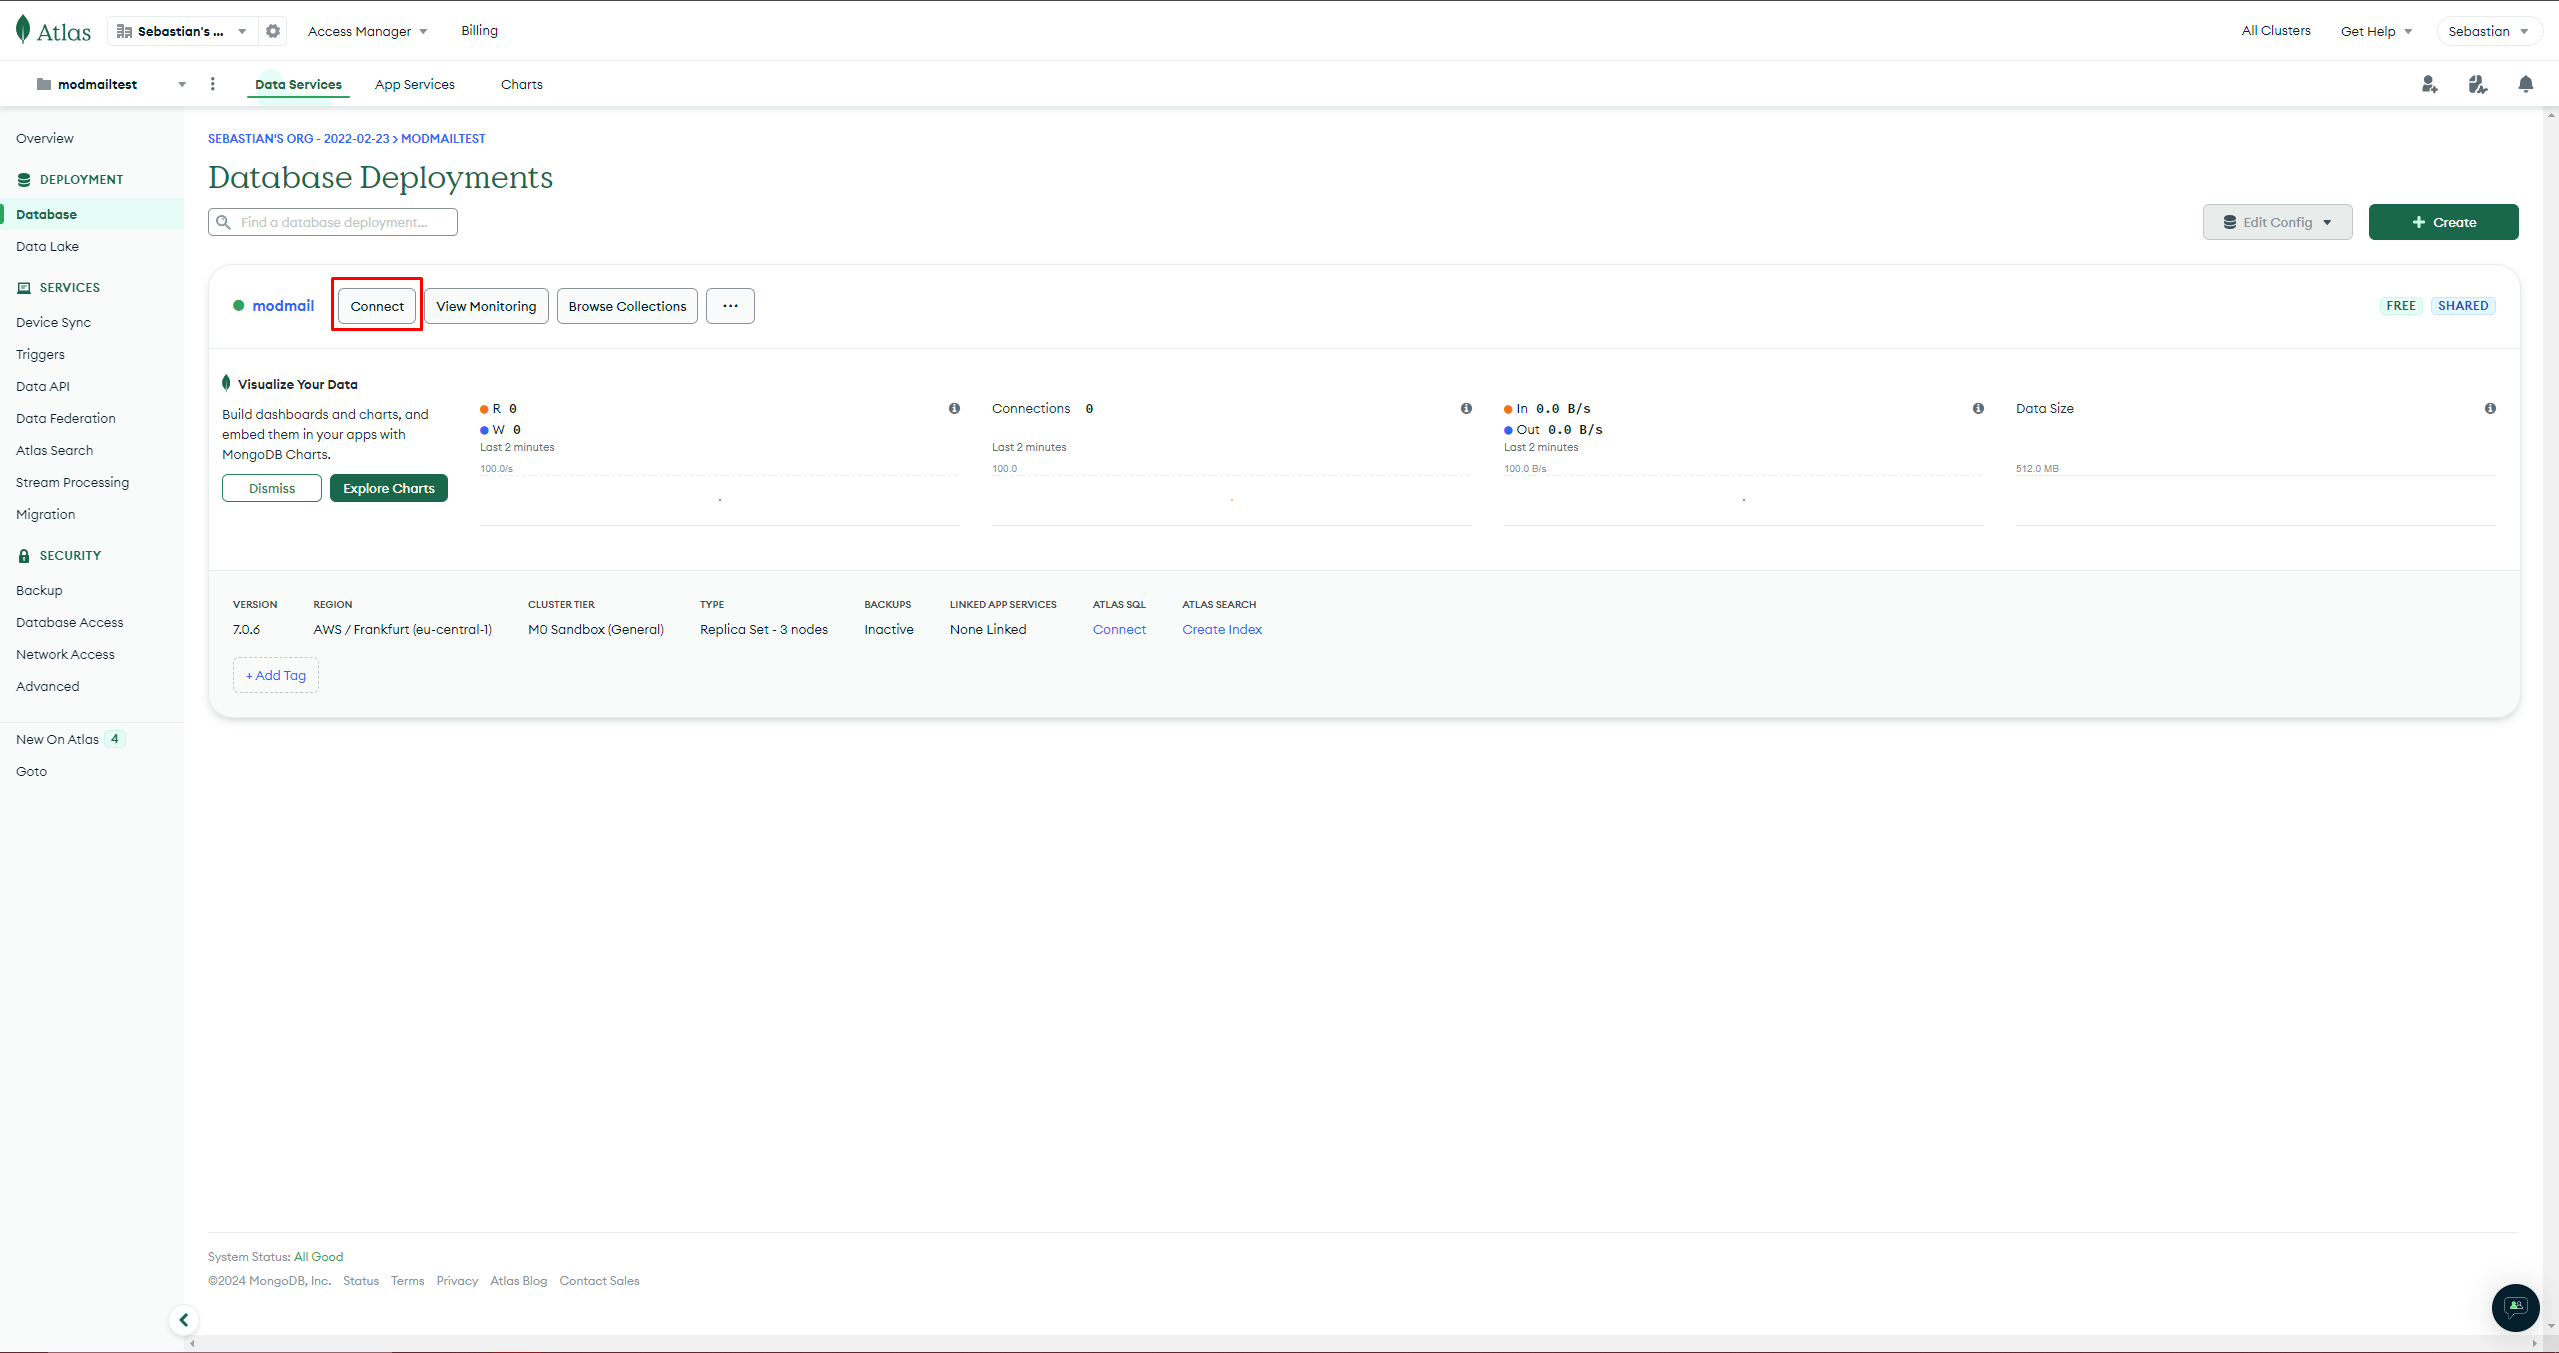The width and height of the screenshot is (2559, 1353).
Task: Click the invite user icon
Action: pyautogui.click(x=2430, y=84)
